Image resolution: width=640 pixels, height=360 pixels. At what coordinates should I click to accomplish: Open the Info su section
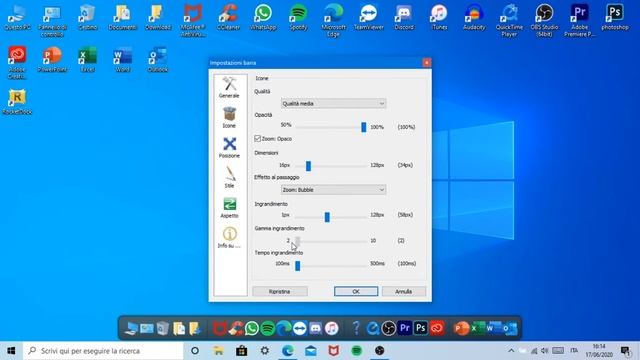point(229,238)
